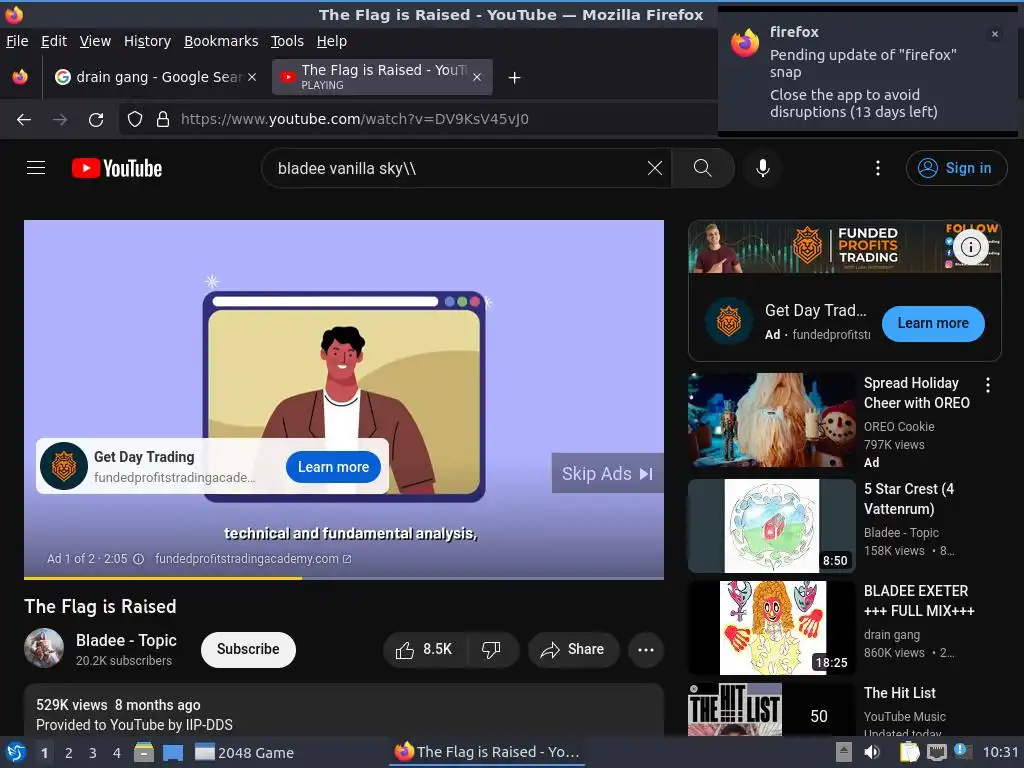
Task: Open the Edit menu
Action: (54, 41)
